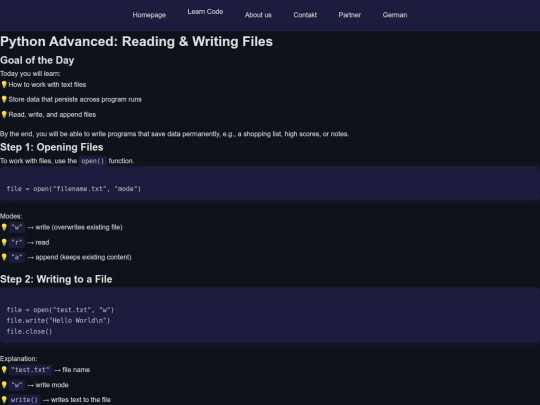Viewport: 540px width, 405px height.
Task: Click the inline open() code tag
Action: [x=93, y=161]
